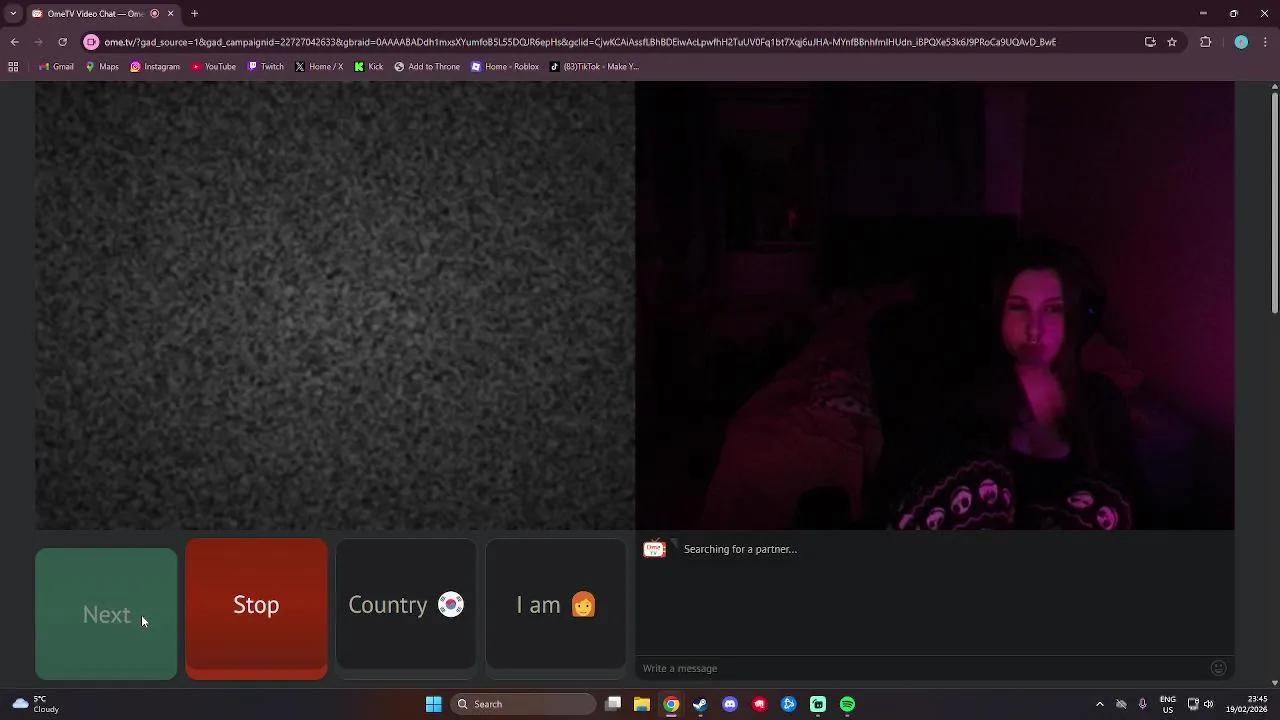
Task: Open Steam from the taskbar
Action: click(699, 704)
